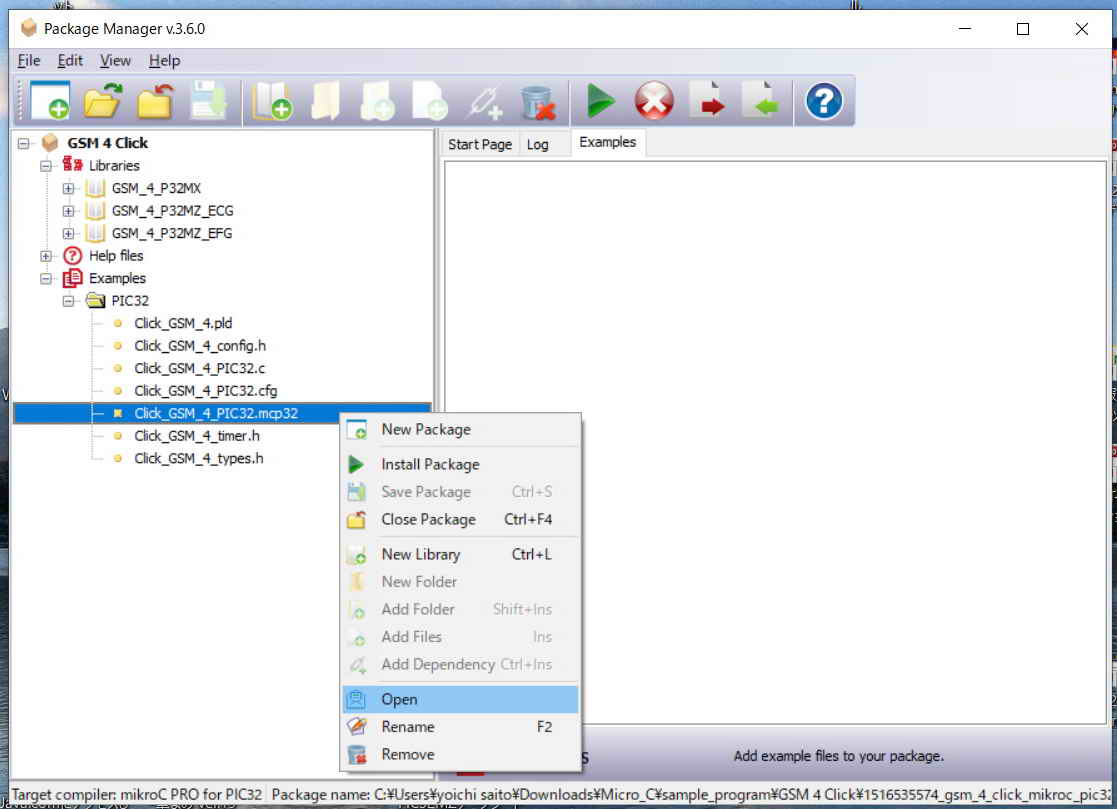This screenshot has height=809, width=1117.
Task: Click the Examples node icon in tree
Action: click(x=72, y=278)
